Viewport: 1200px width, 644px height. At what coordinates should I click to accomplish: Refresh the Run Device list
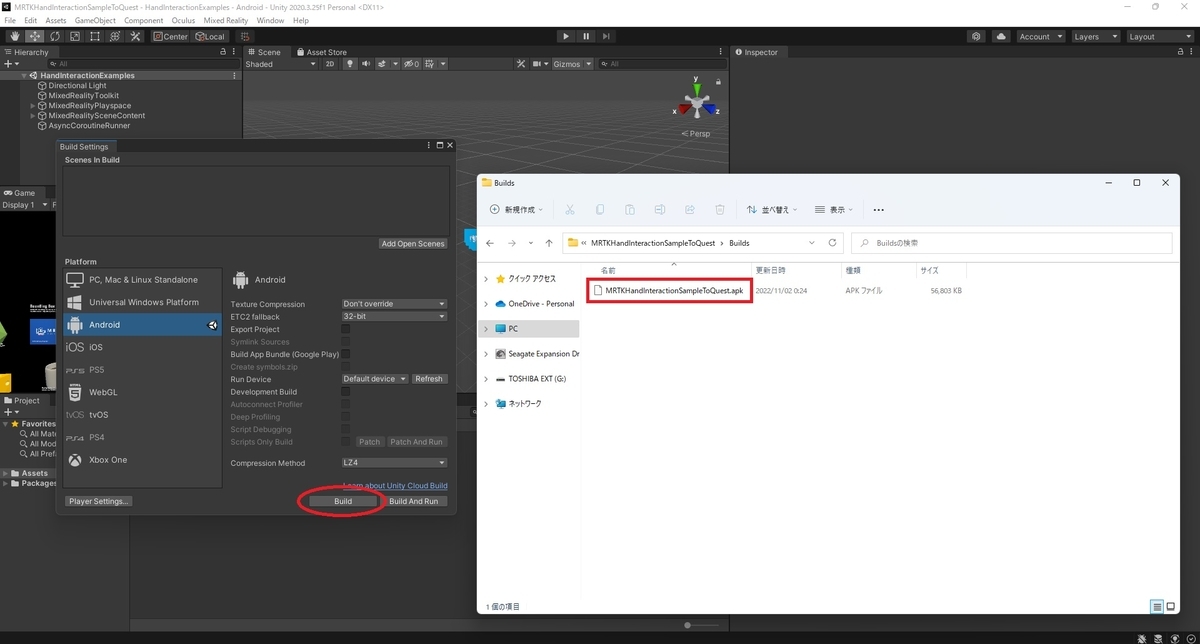(x=429, y=379)
